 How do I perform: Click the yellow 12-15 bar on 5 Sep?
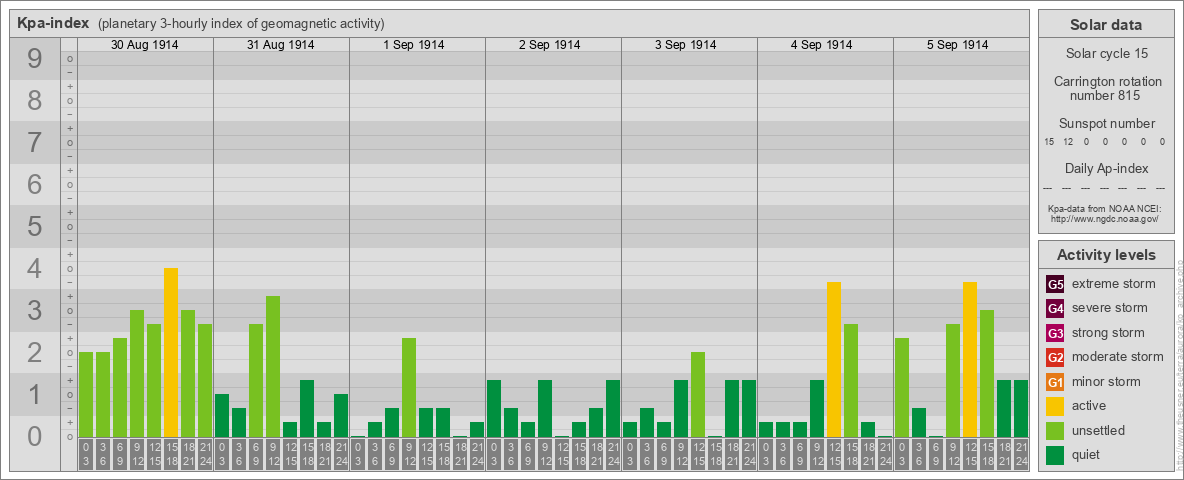pyautogui.click(x=970, y=359)
